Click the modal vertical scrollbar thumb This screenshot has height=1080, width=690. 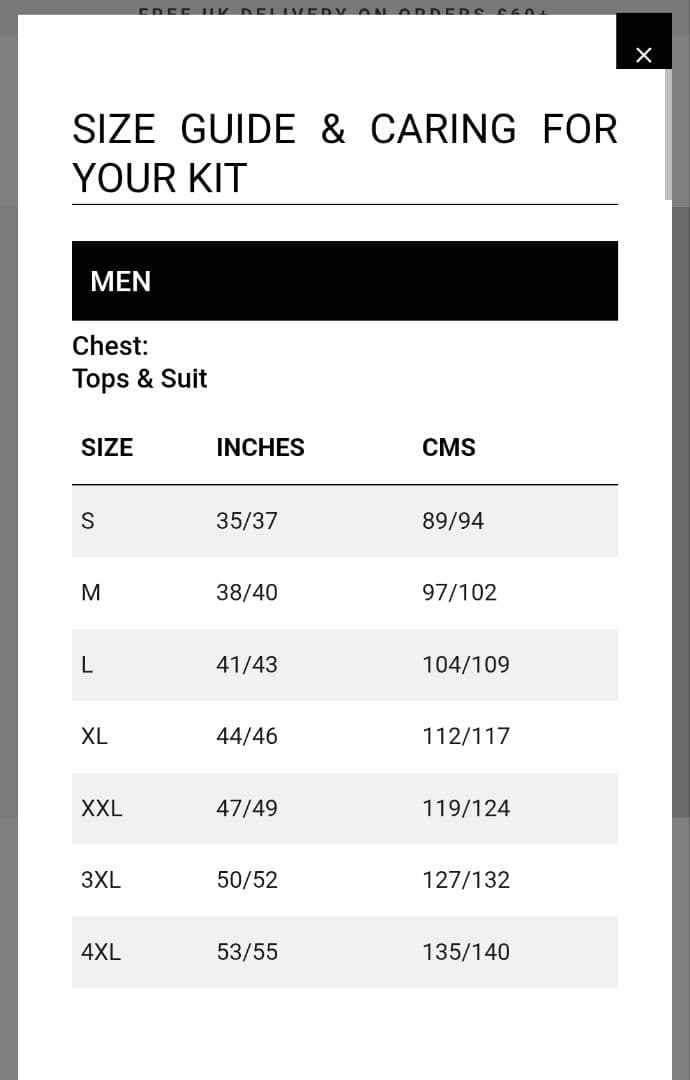668,135
